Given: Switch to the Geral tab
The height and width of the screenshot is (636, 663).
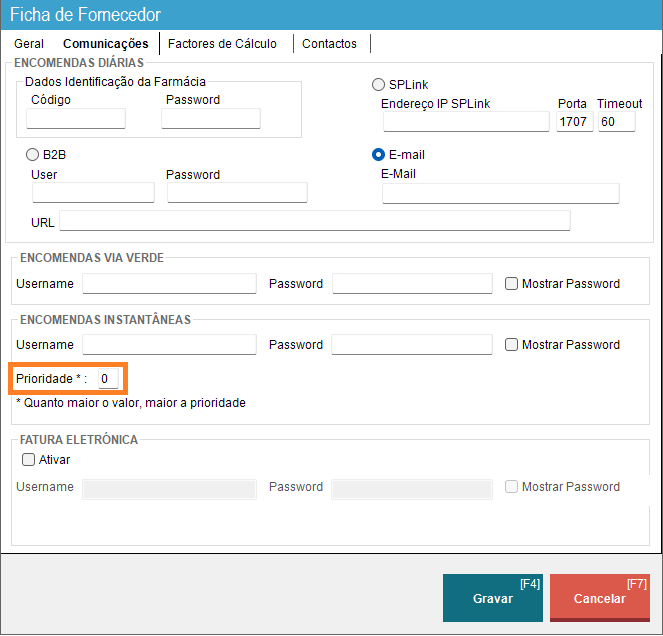Looking at the screenshot, I should click(x=29, y=44).
